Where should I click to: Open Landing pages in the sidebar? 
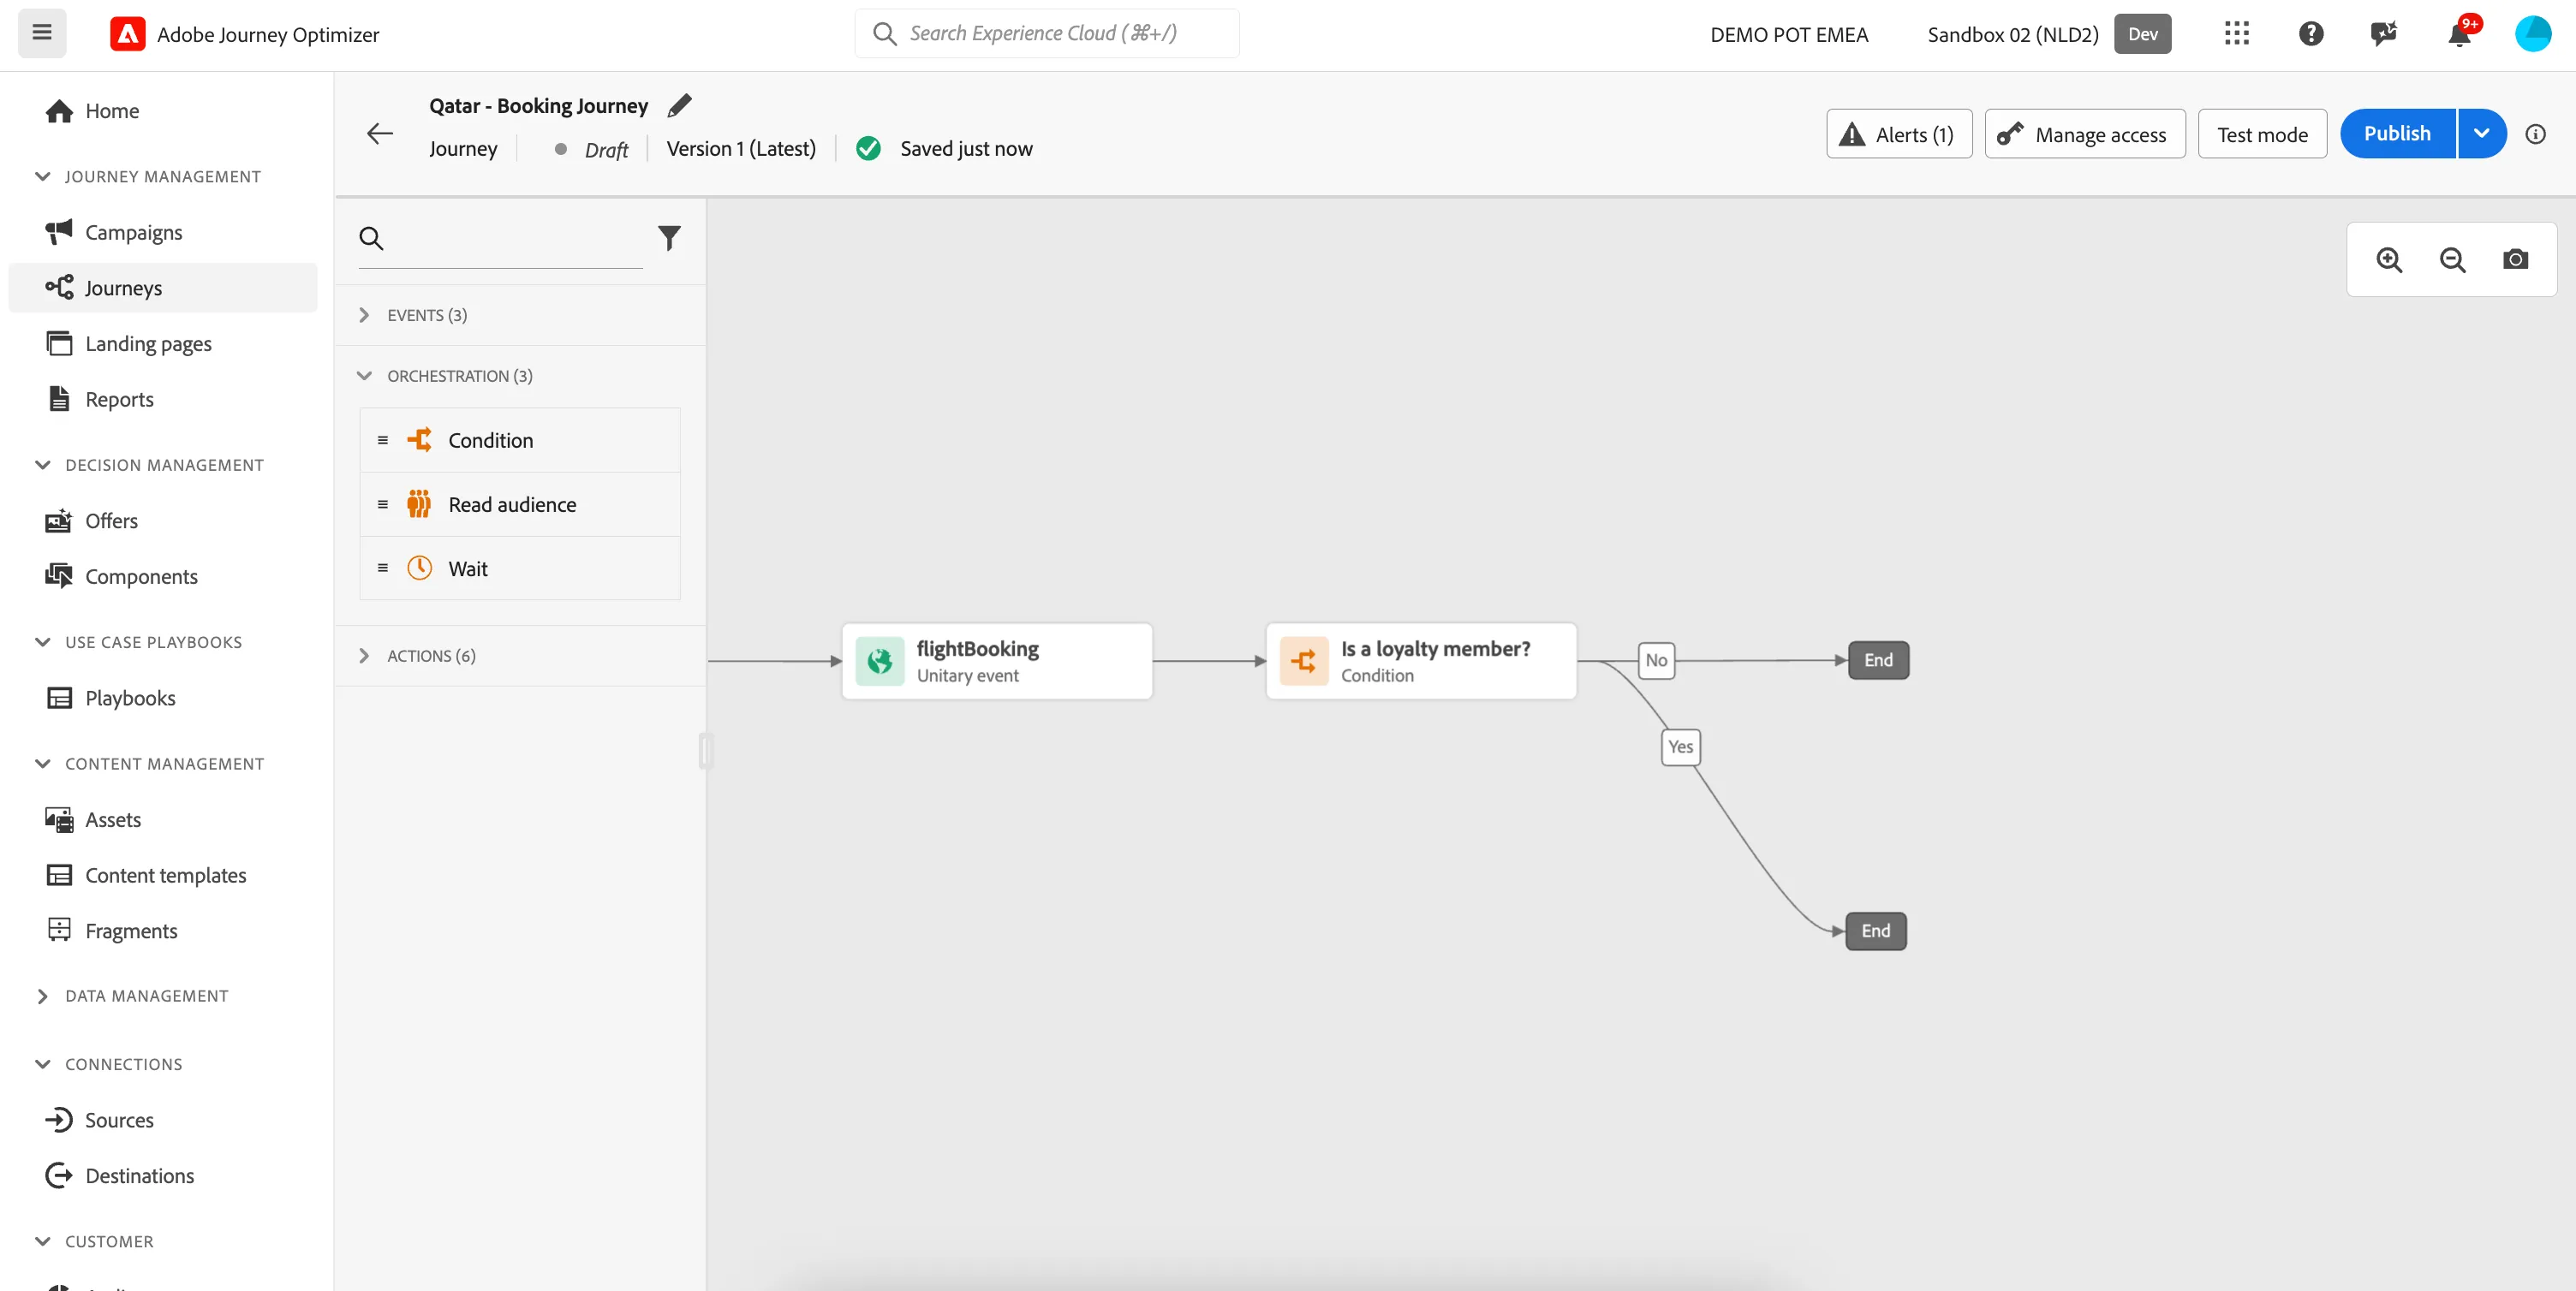pyautogui.click(x=162, y=343)
